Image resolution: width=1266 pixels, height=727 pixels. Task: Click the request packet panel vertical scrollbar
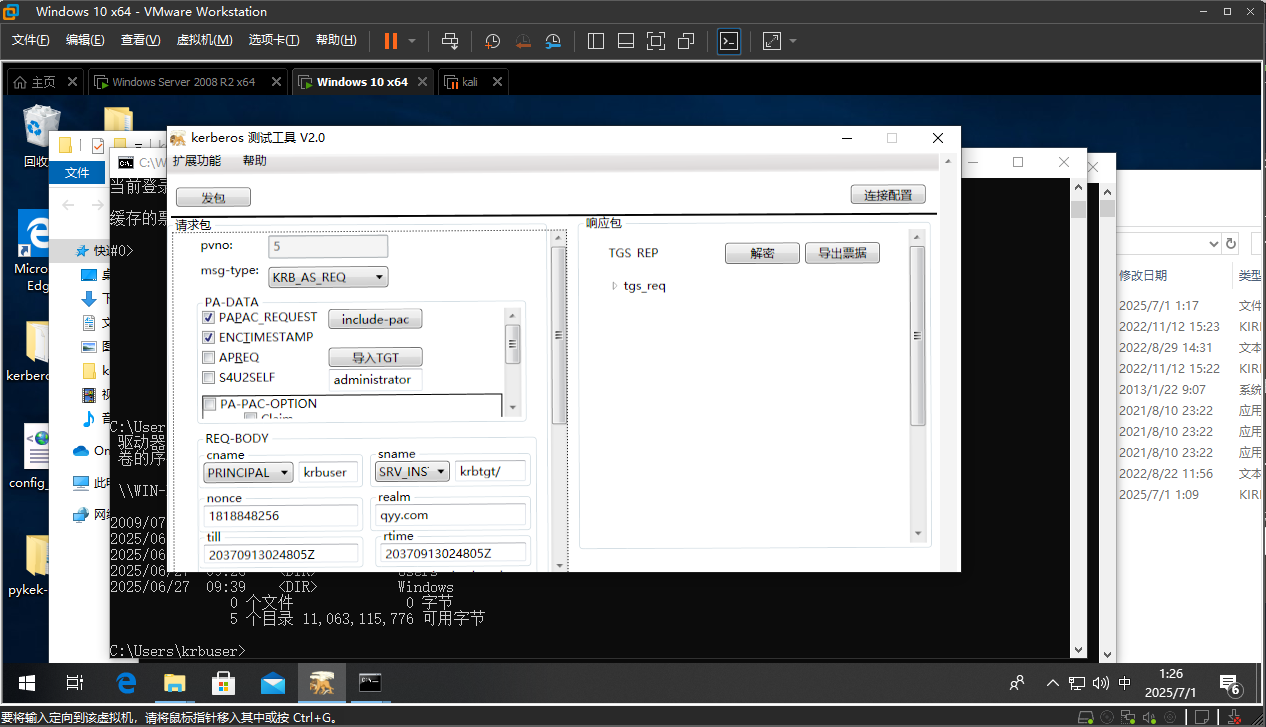pyautogui.click(x=559, y=335)
